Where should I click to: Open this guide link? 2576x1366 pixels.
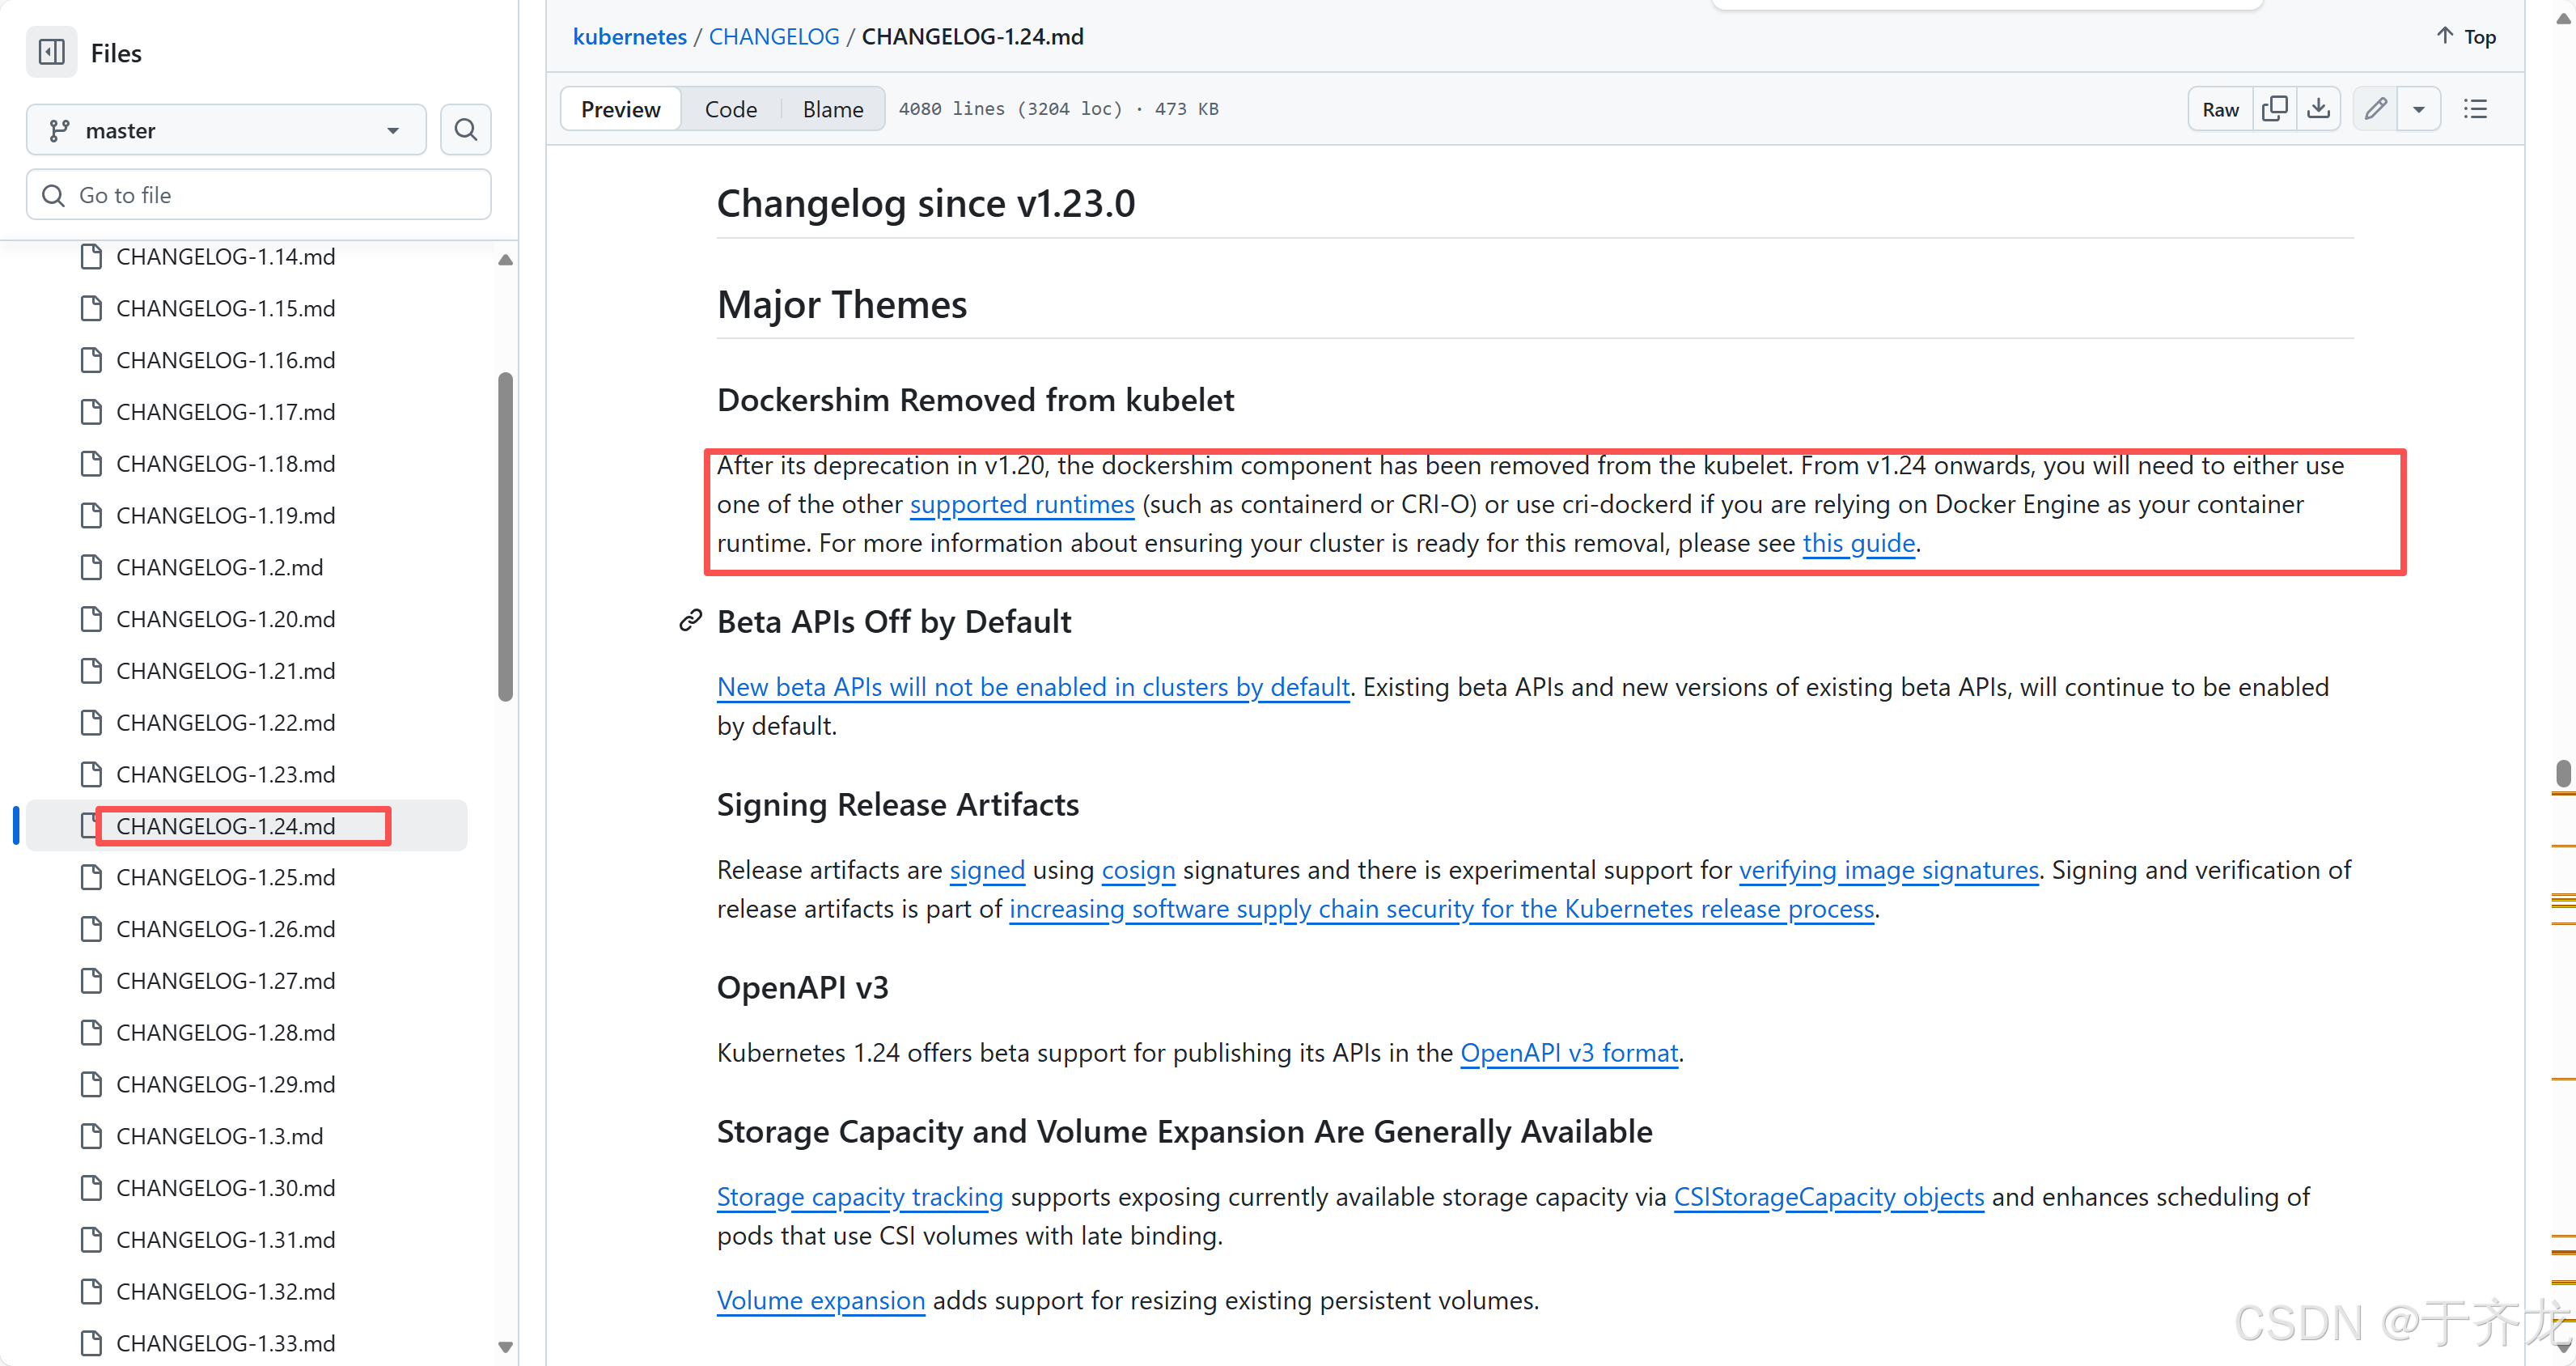tap(1858, 543)
